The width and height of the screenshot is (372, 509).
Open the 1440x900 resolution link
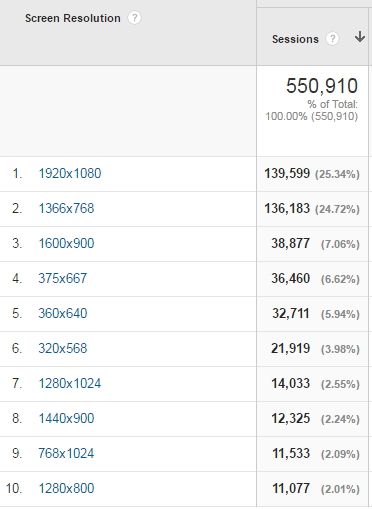click(66, 418)
